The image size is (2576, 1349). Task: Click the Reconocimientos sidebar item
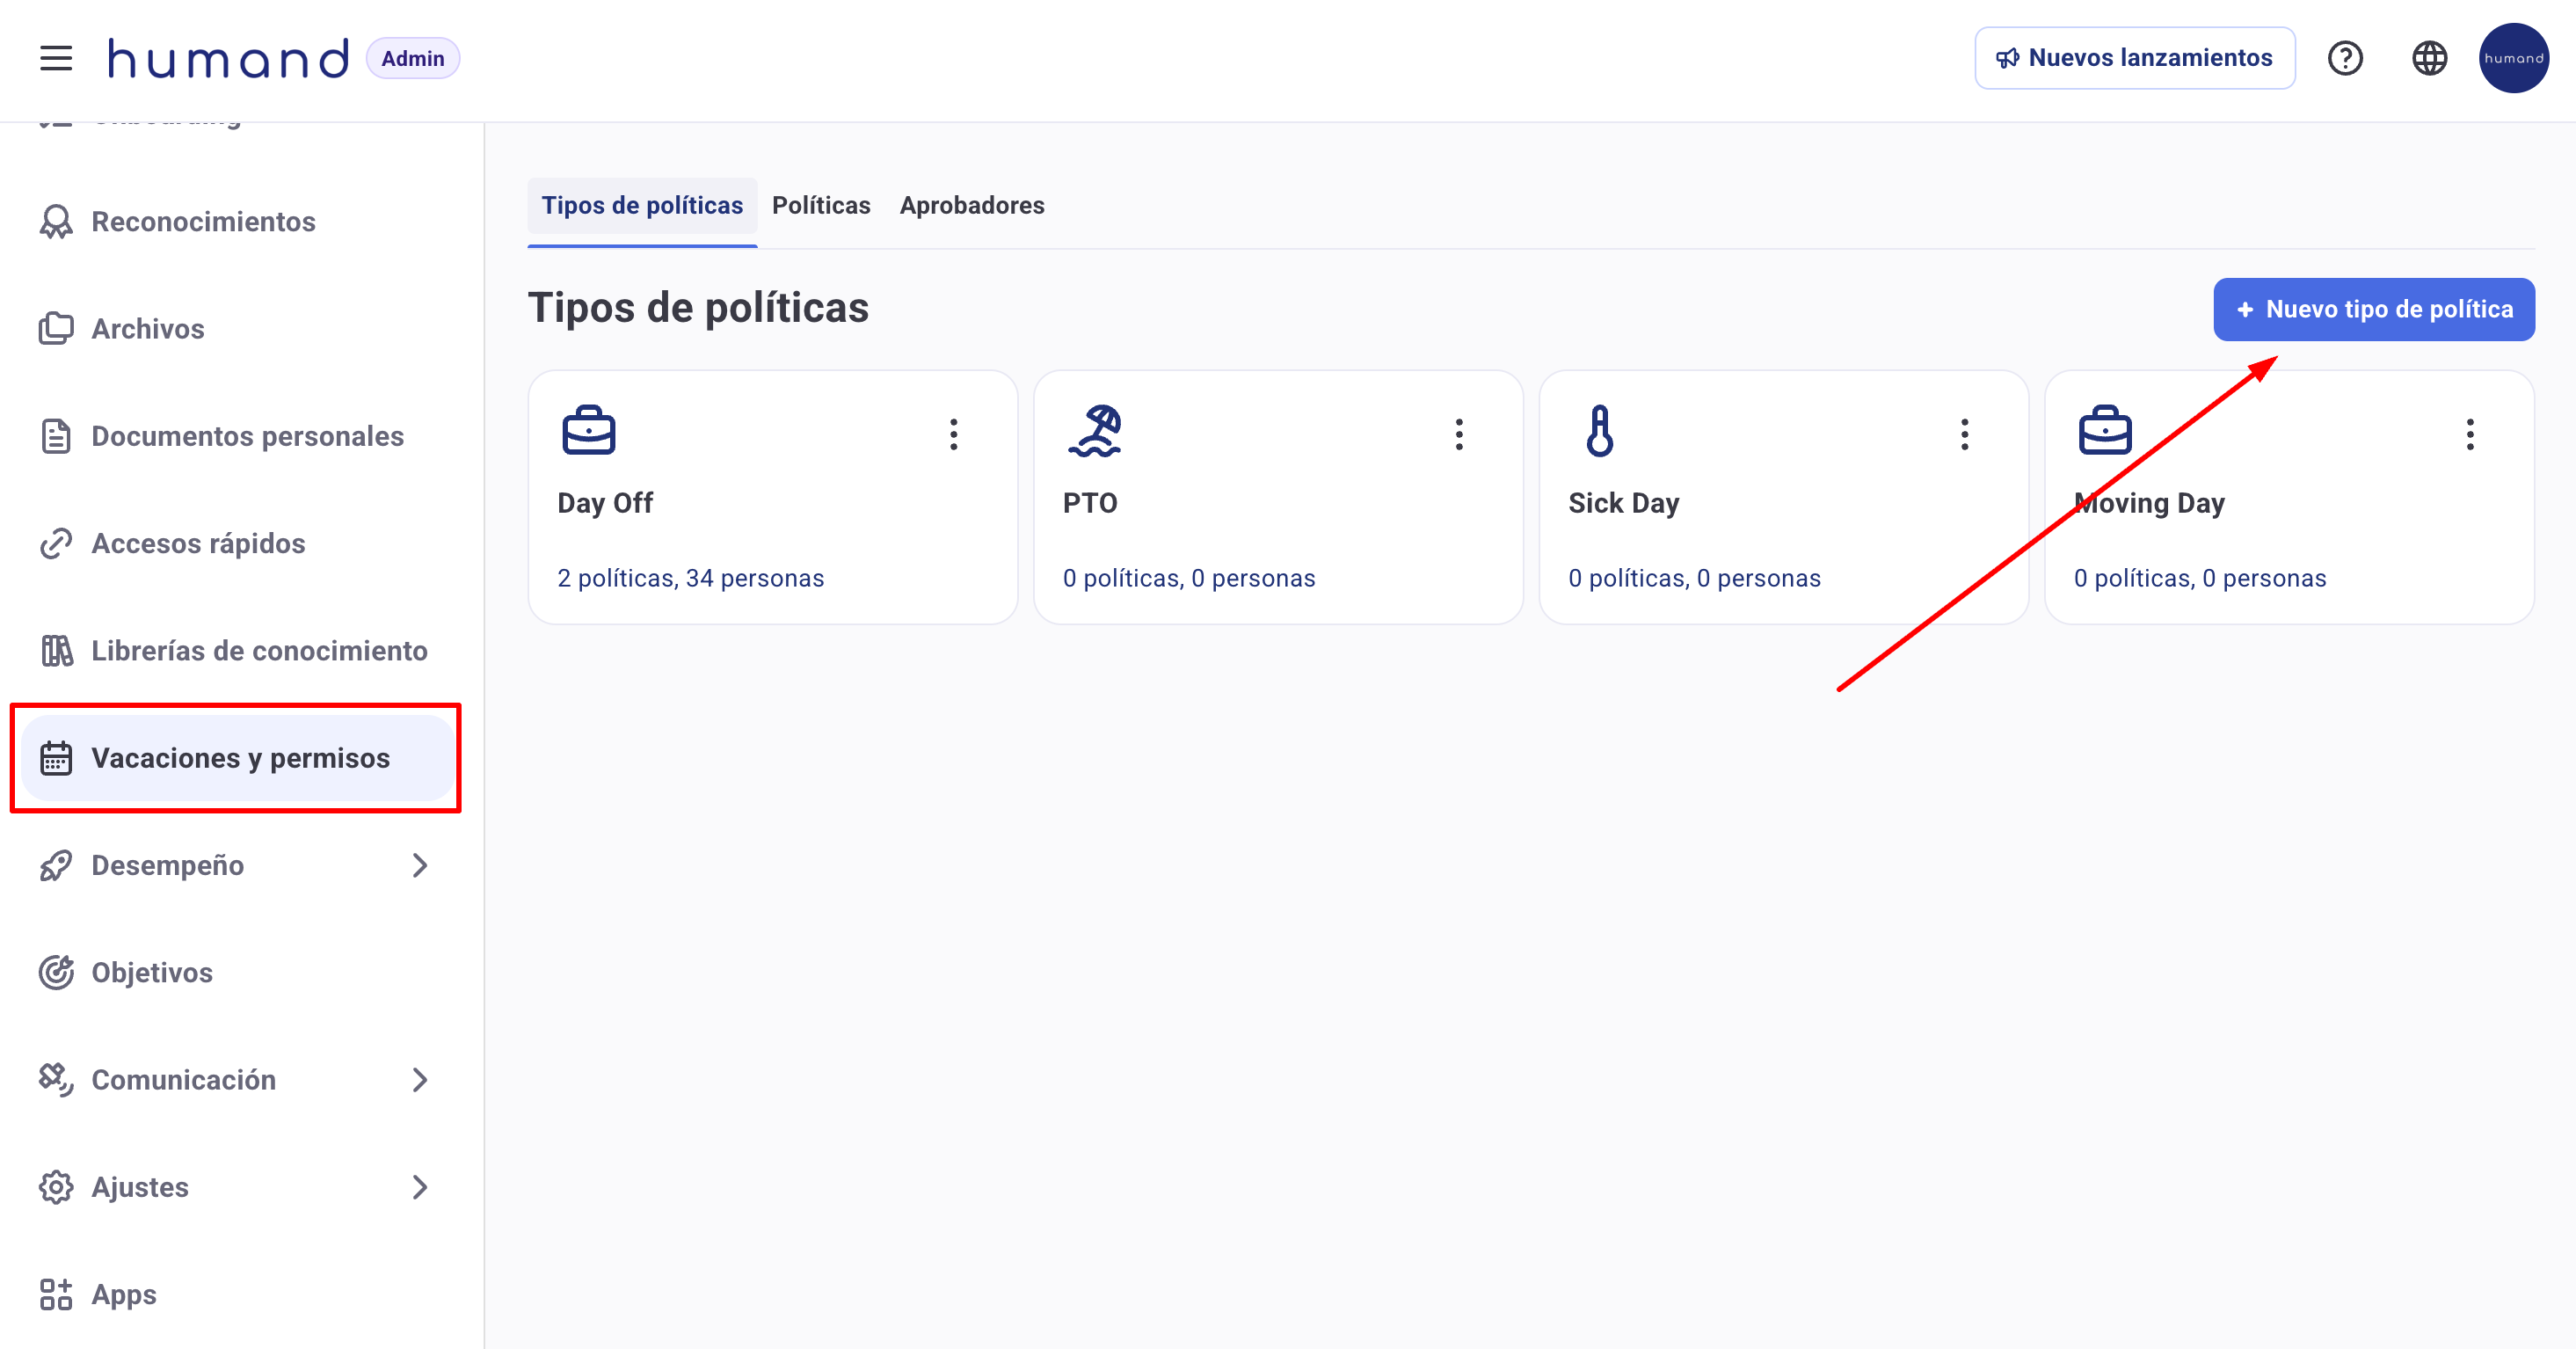click(x=203, y=221)
